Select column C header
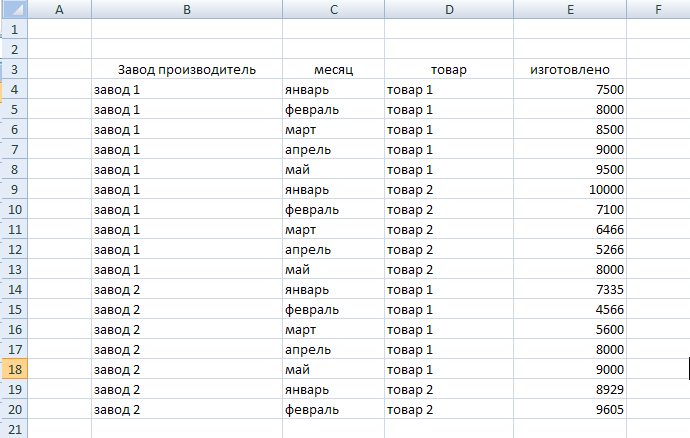 point(334,9)
